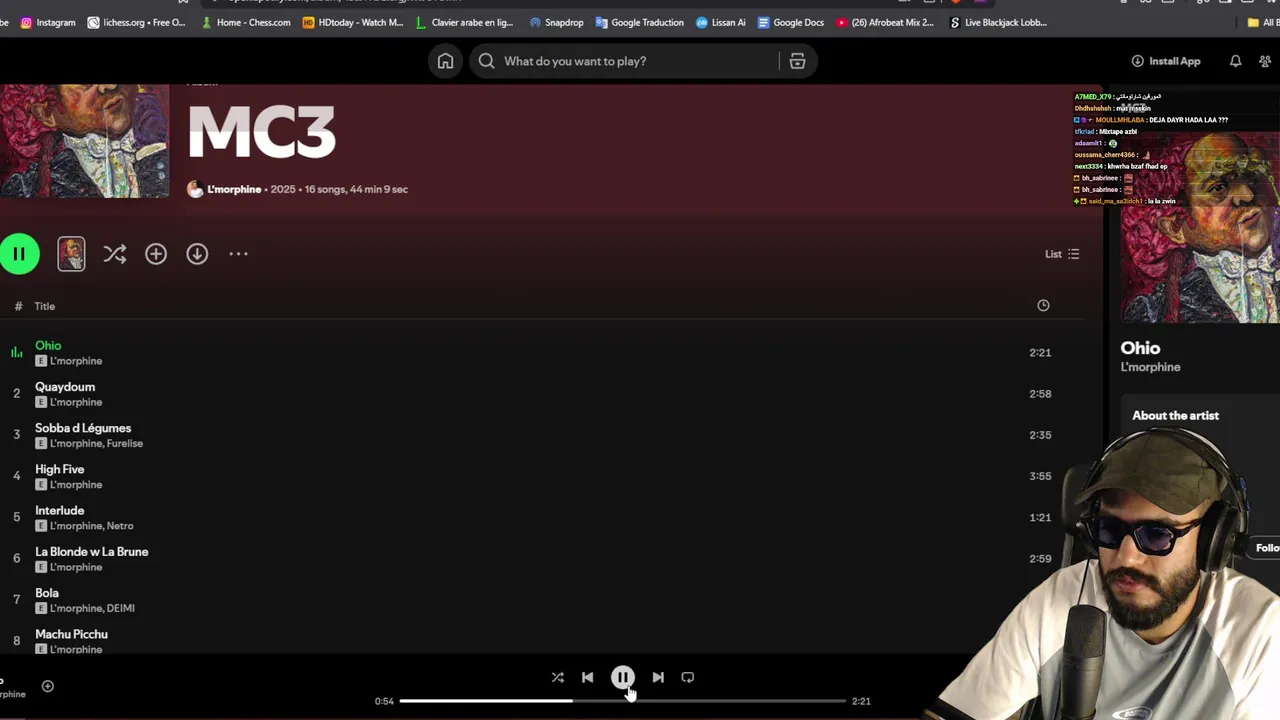
Task: Download the MC3 album
Action: [197, 254]
